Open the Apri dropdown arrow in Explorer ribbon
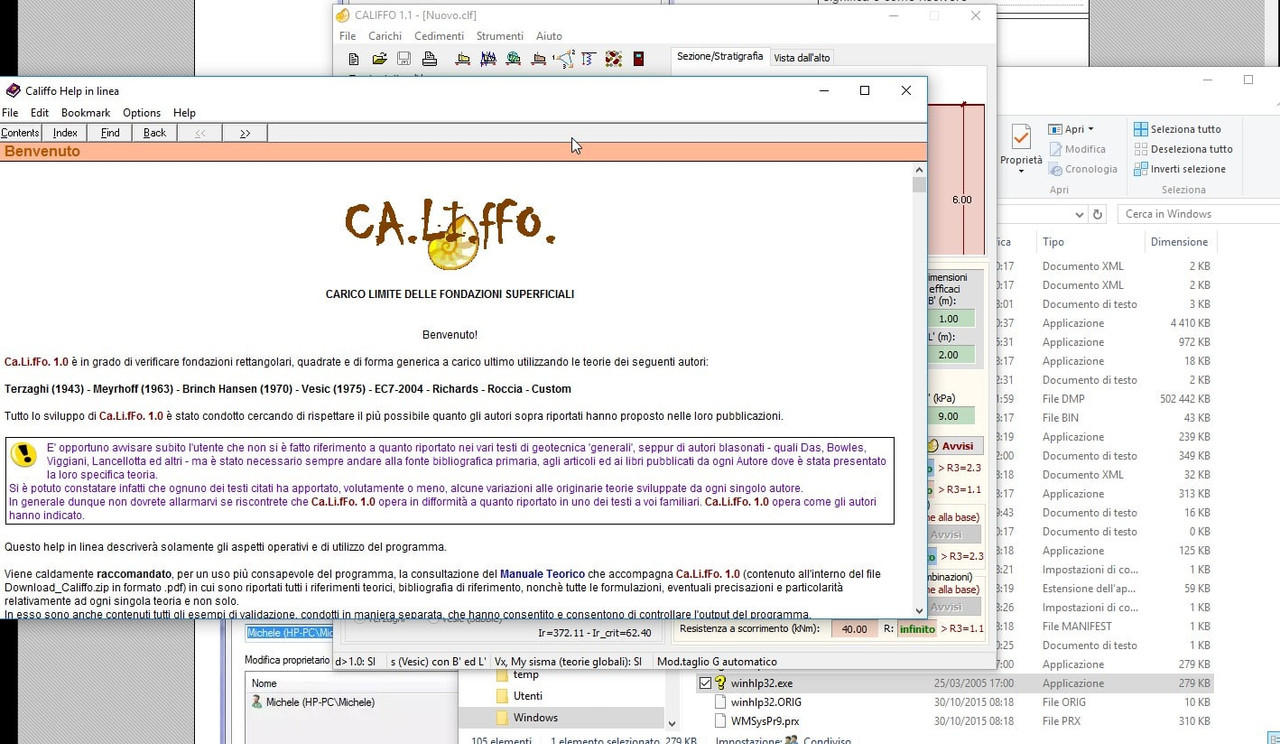This screenshot has width=1280, height=744. coord(1090,129)
